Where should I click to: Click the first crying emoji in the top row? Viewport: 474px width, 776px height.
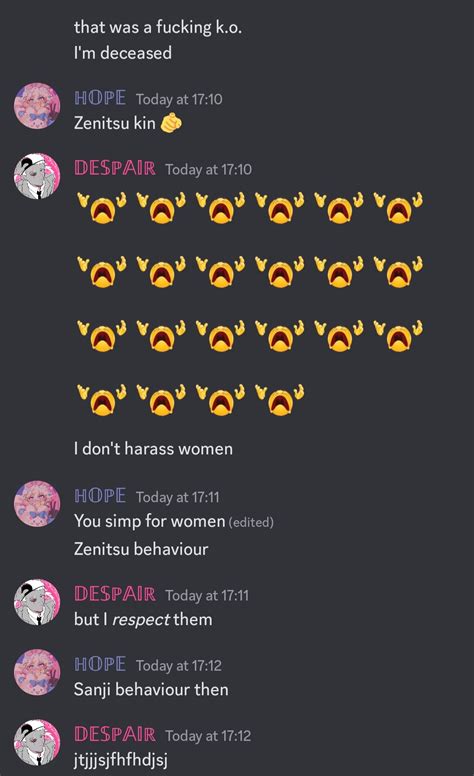click(x=101, y=207)
